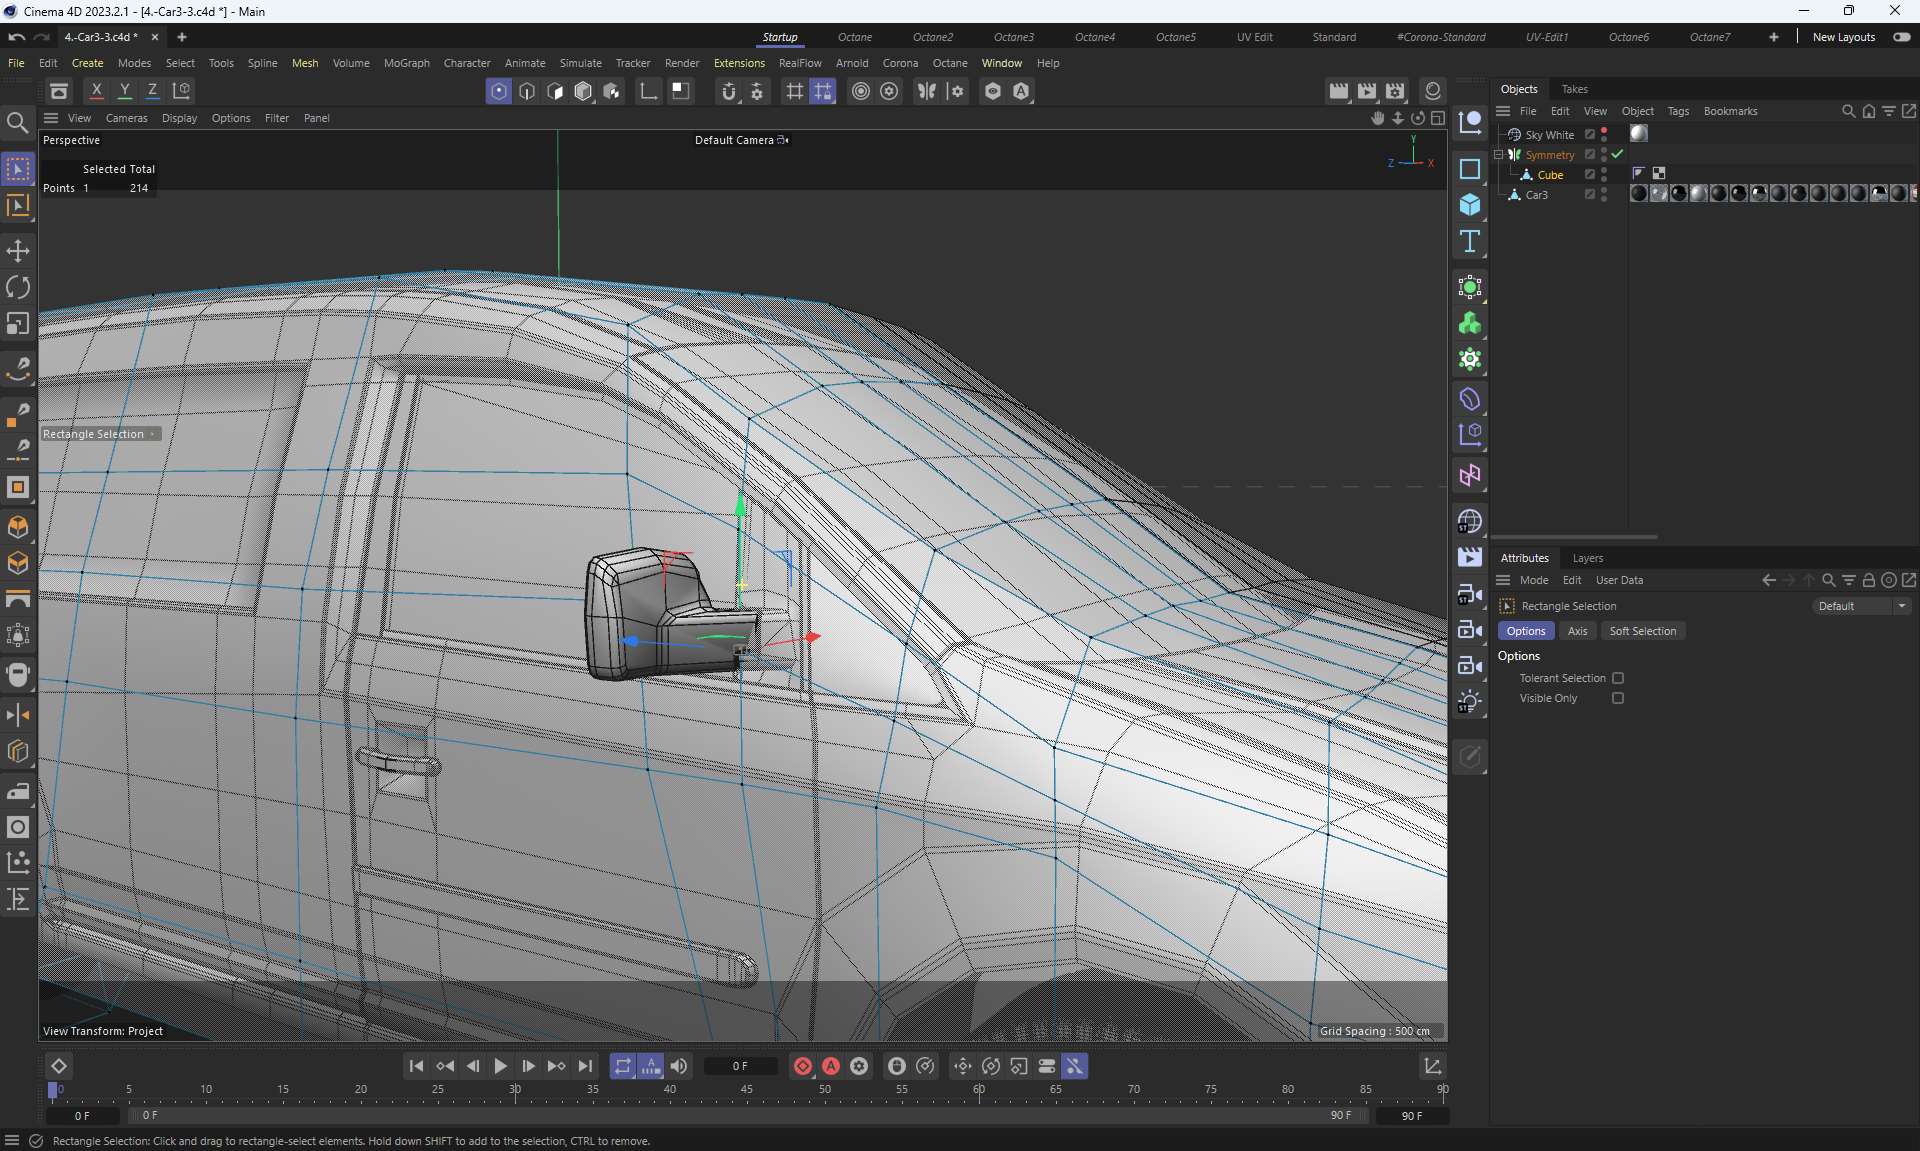This screenshot has width=1920, height=1151.
Task: Click the Text spline icon
Action: (1469, 241)
